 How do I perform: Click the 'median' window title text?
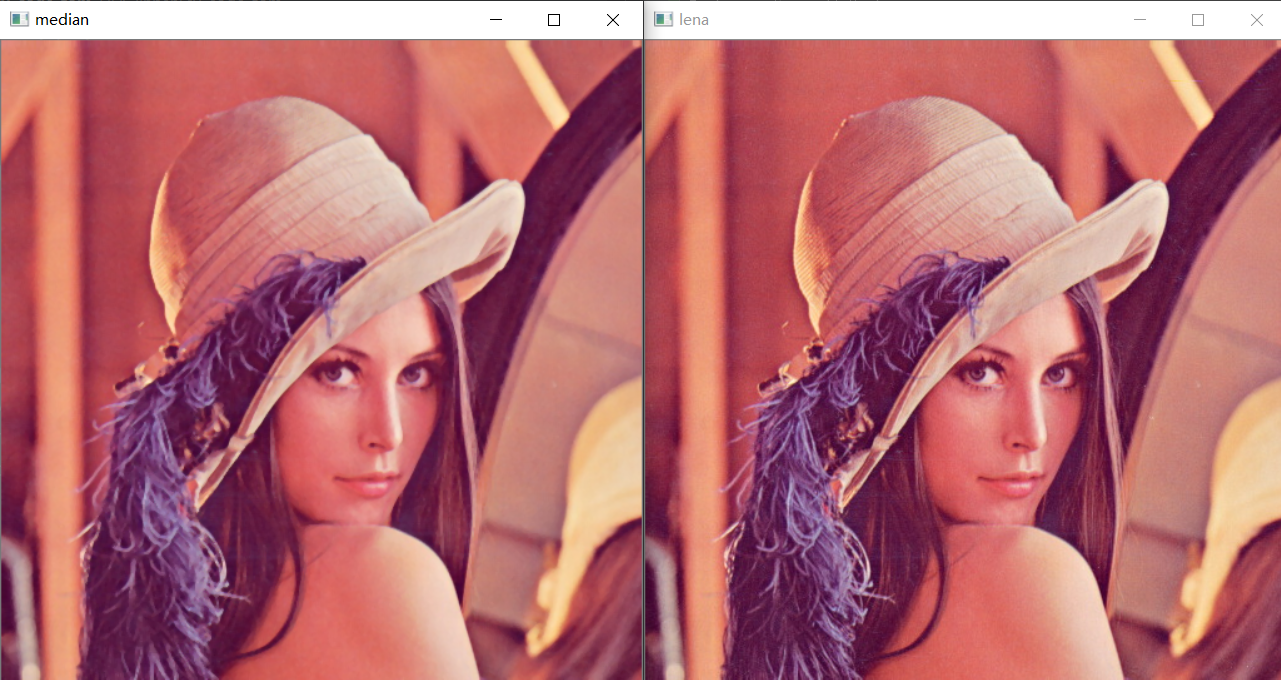coord(62,19)
